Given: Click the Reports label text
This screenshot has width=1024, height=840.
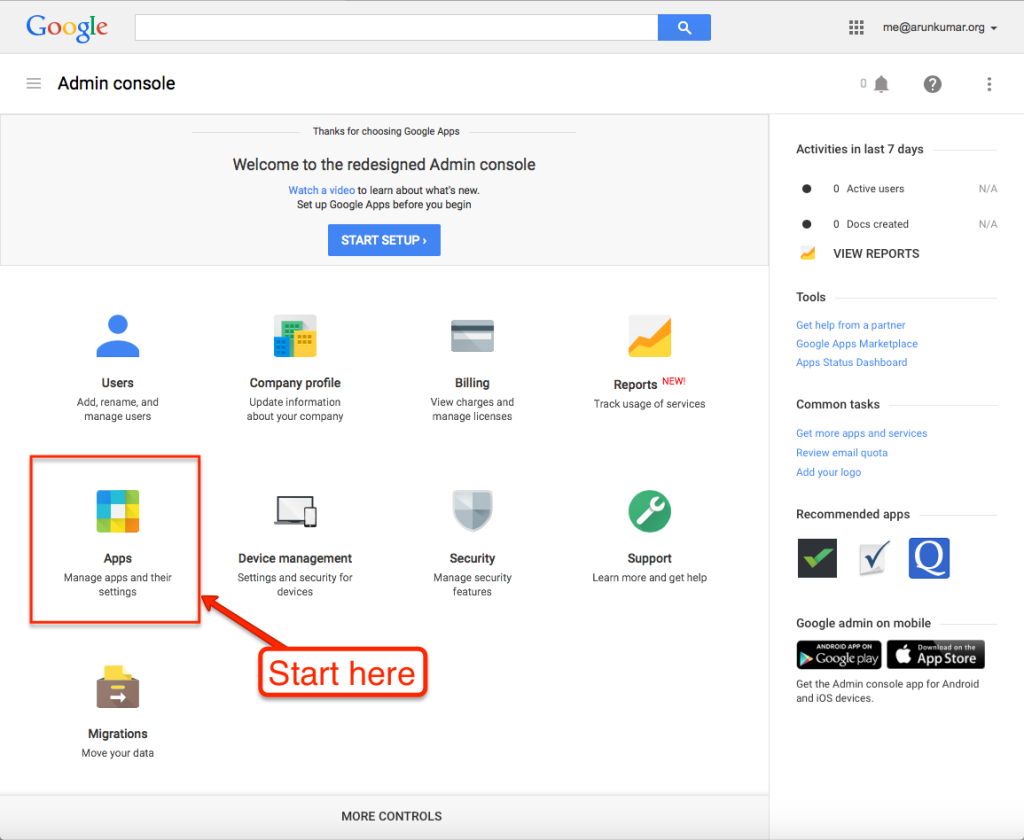Looking at the screenshot, I should [x=635, y=385].
